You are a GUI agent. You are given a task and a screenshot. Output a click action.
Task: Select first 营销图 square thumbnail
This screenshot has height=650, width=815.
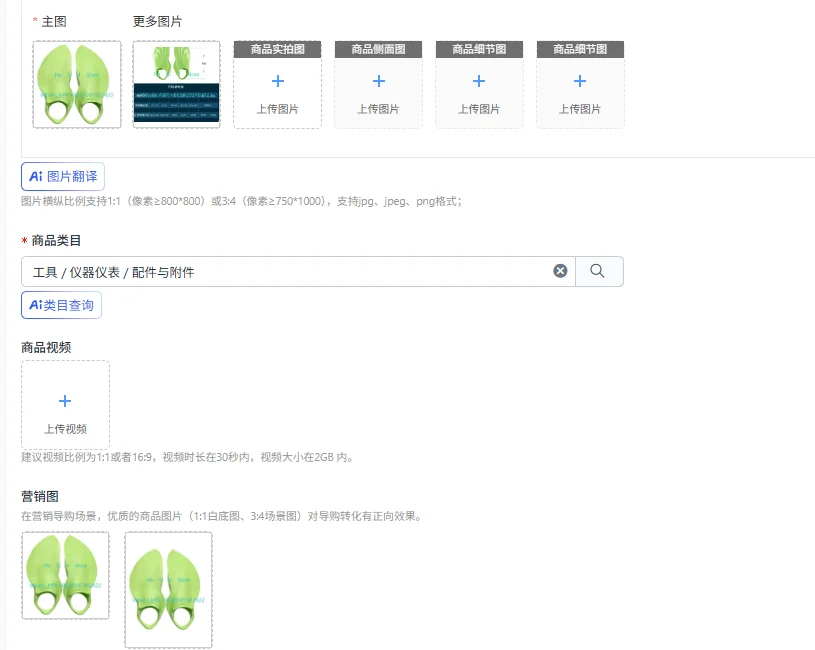point(65,575)
